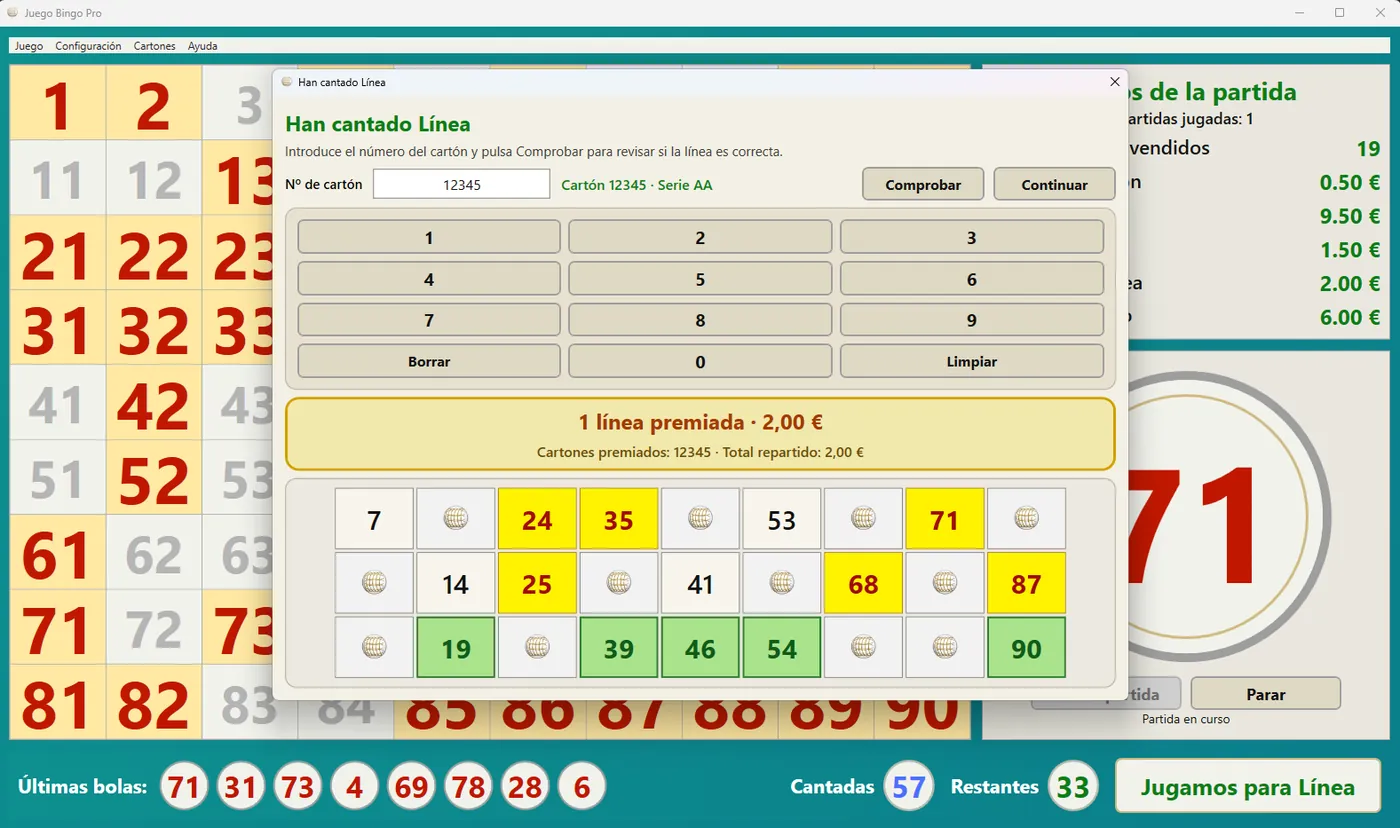Click blank ball icon left of card cell 14
1400x828 pixels.
[374, 583]
